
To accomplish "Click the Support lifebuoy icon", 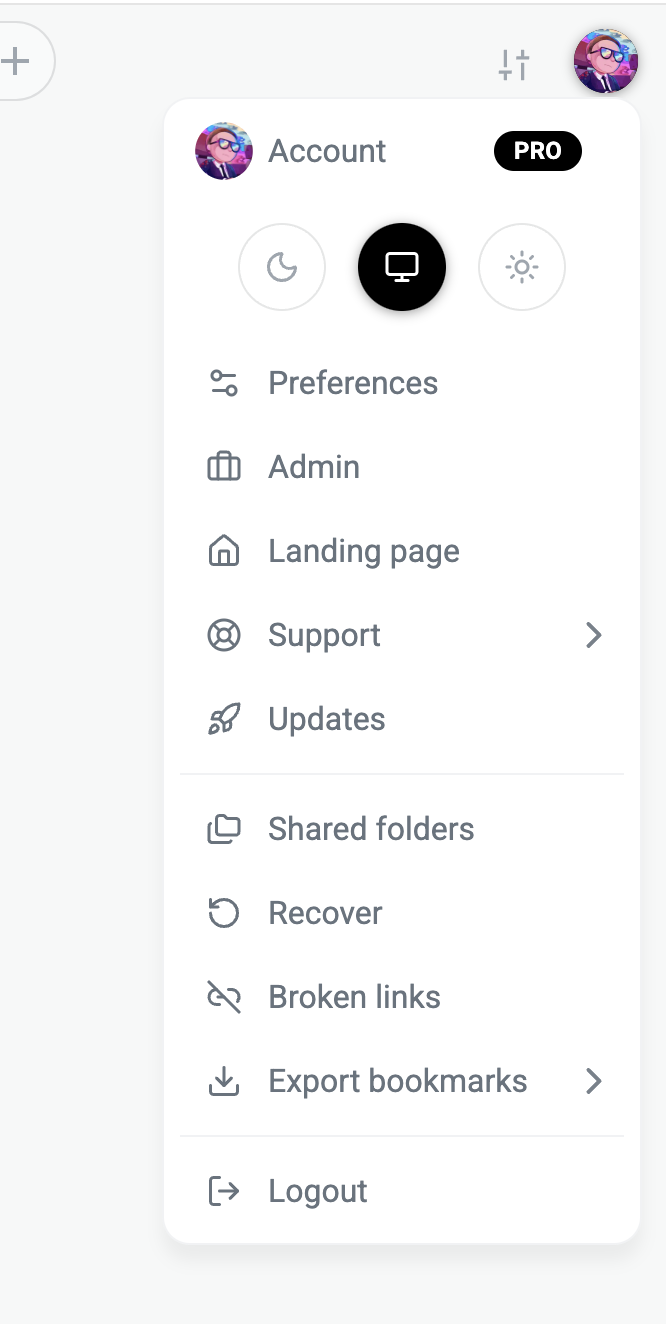I will tap(224, 635).
